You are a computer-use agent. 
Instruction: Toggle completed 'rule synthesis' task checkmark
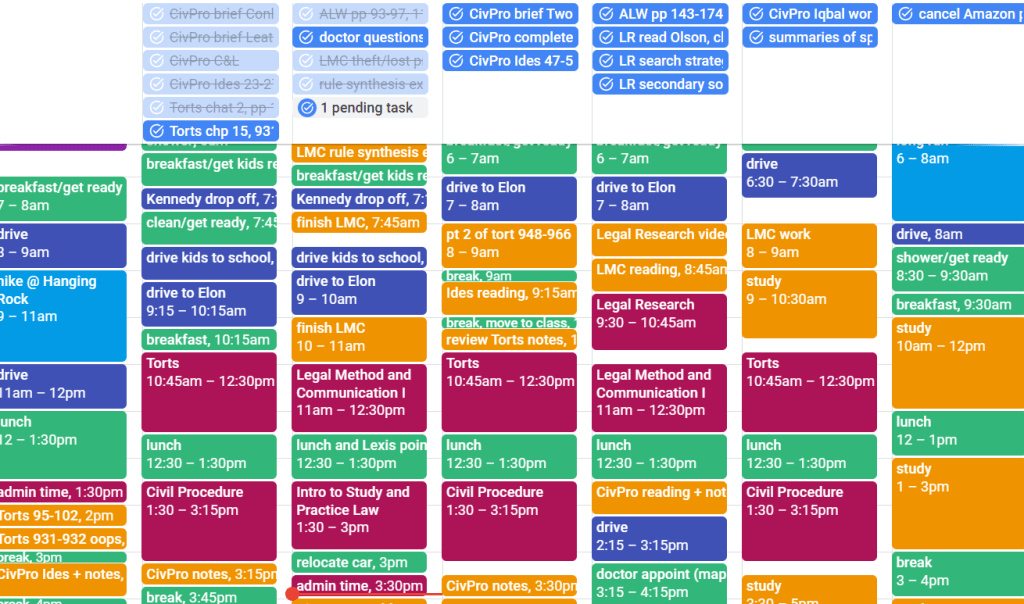click(306, 84)
